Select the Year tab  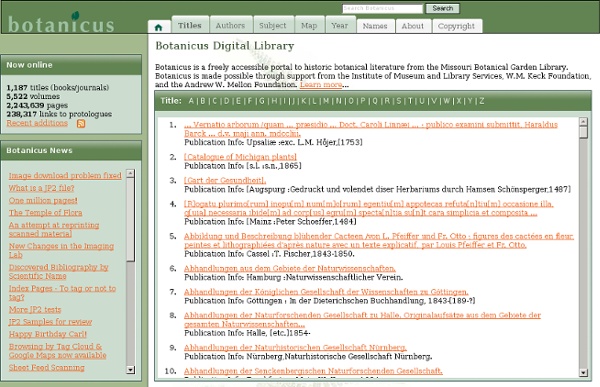click(x=340, y=25)
